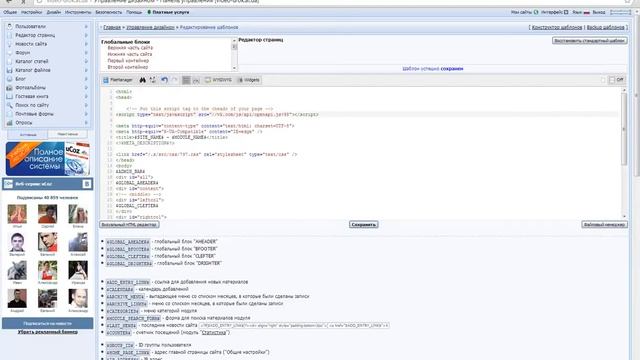Click the Почтовые формы sidebar icon
The height and width of the screenshot is (360, 640).
10,114
